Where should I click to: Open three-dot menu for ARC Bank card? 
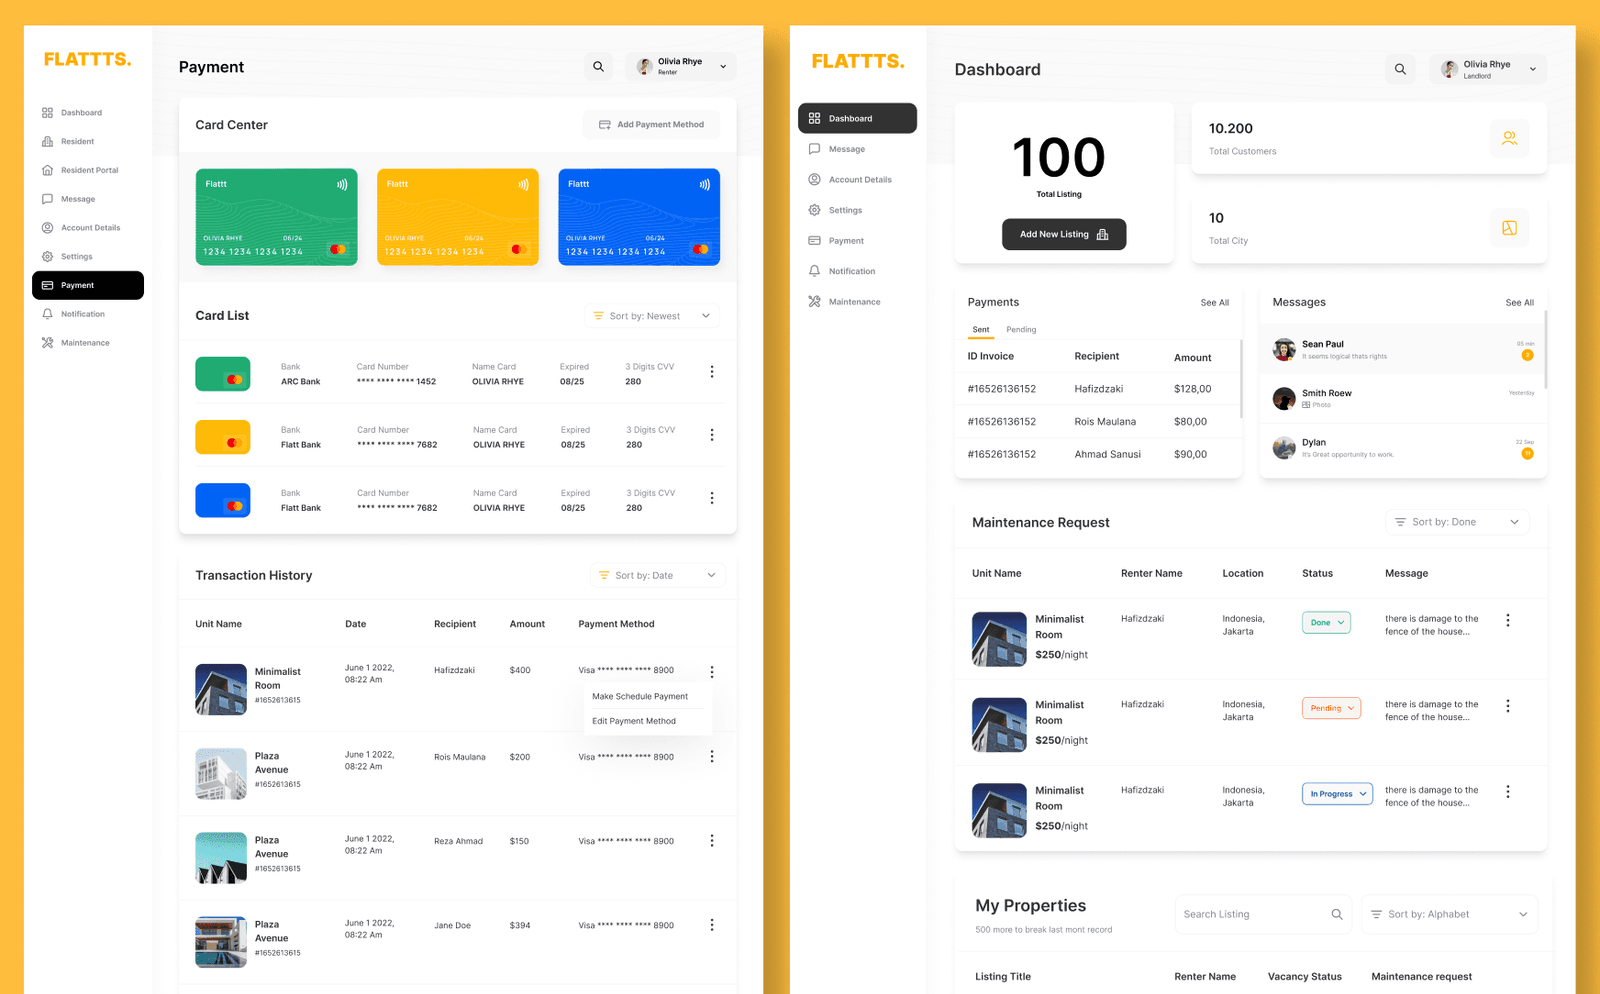[712, 372]
